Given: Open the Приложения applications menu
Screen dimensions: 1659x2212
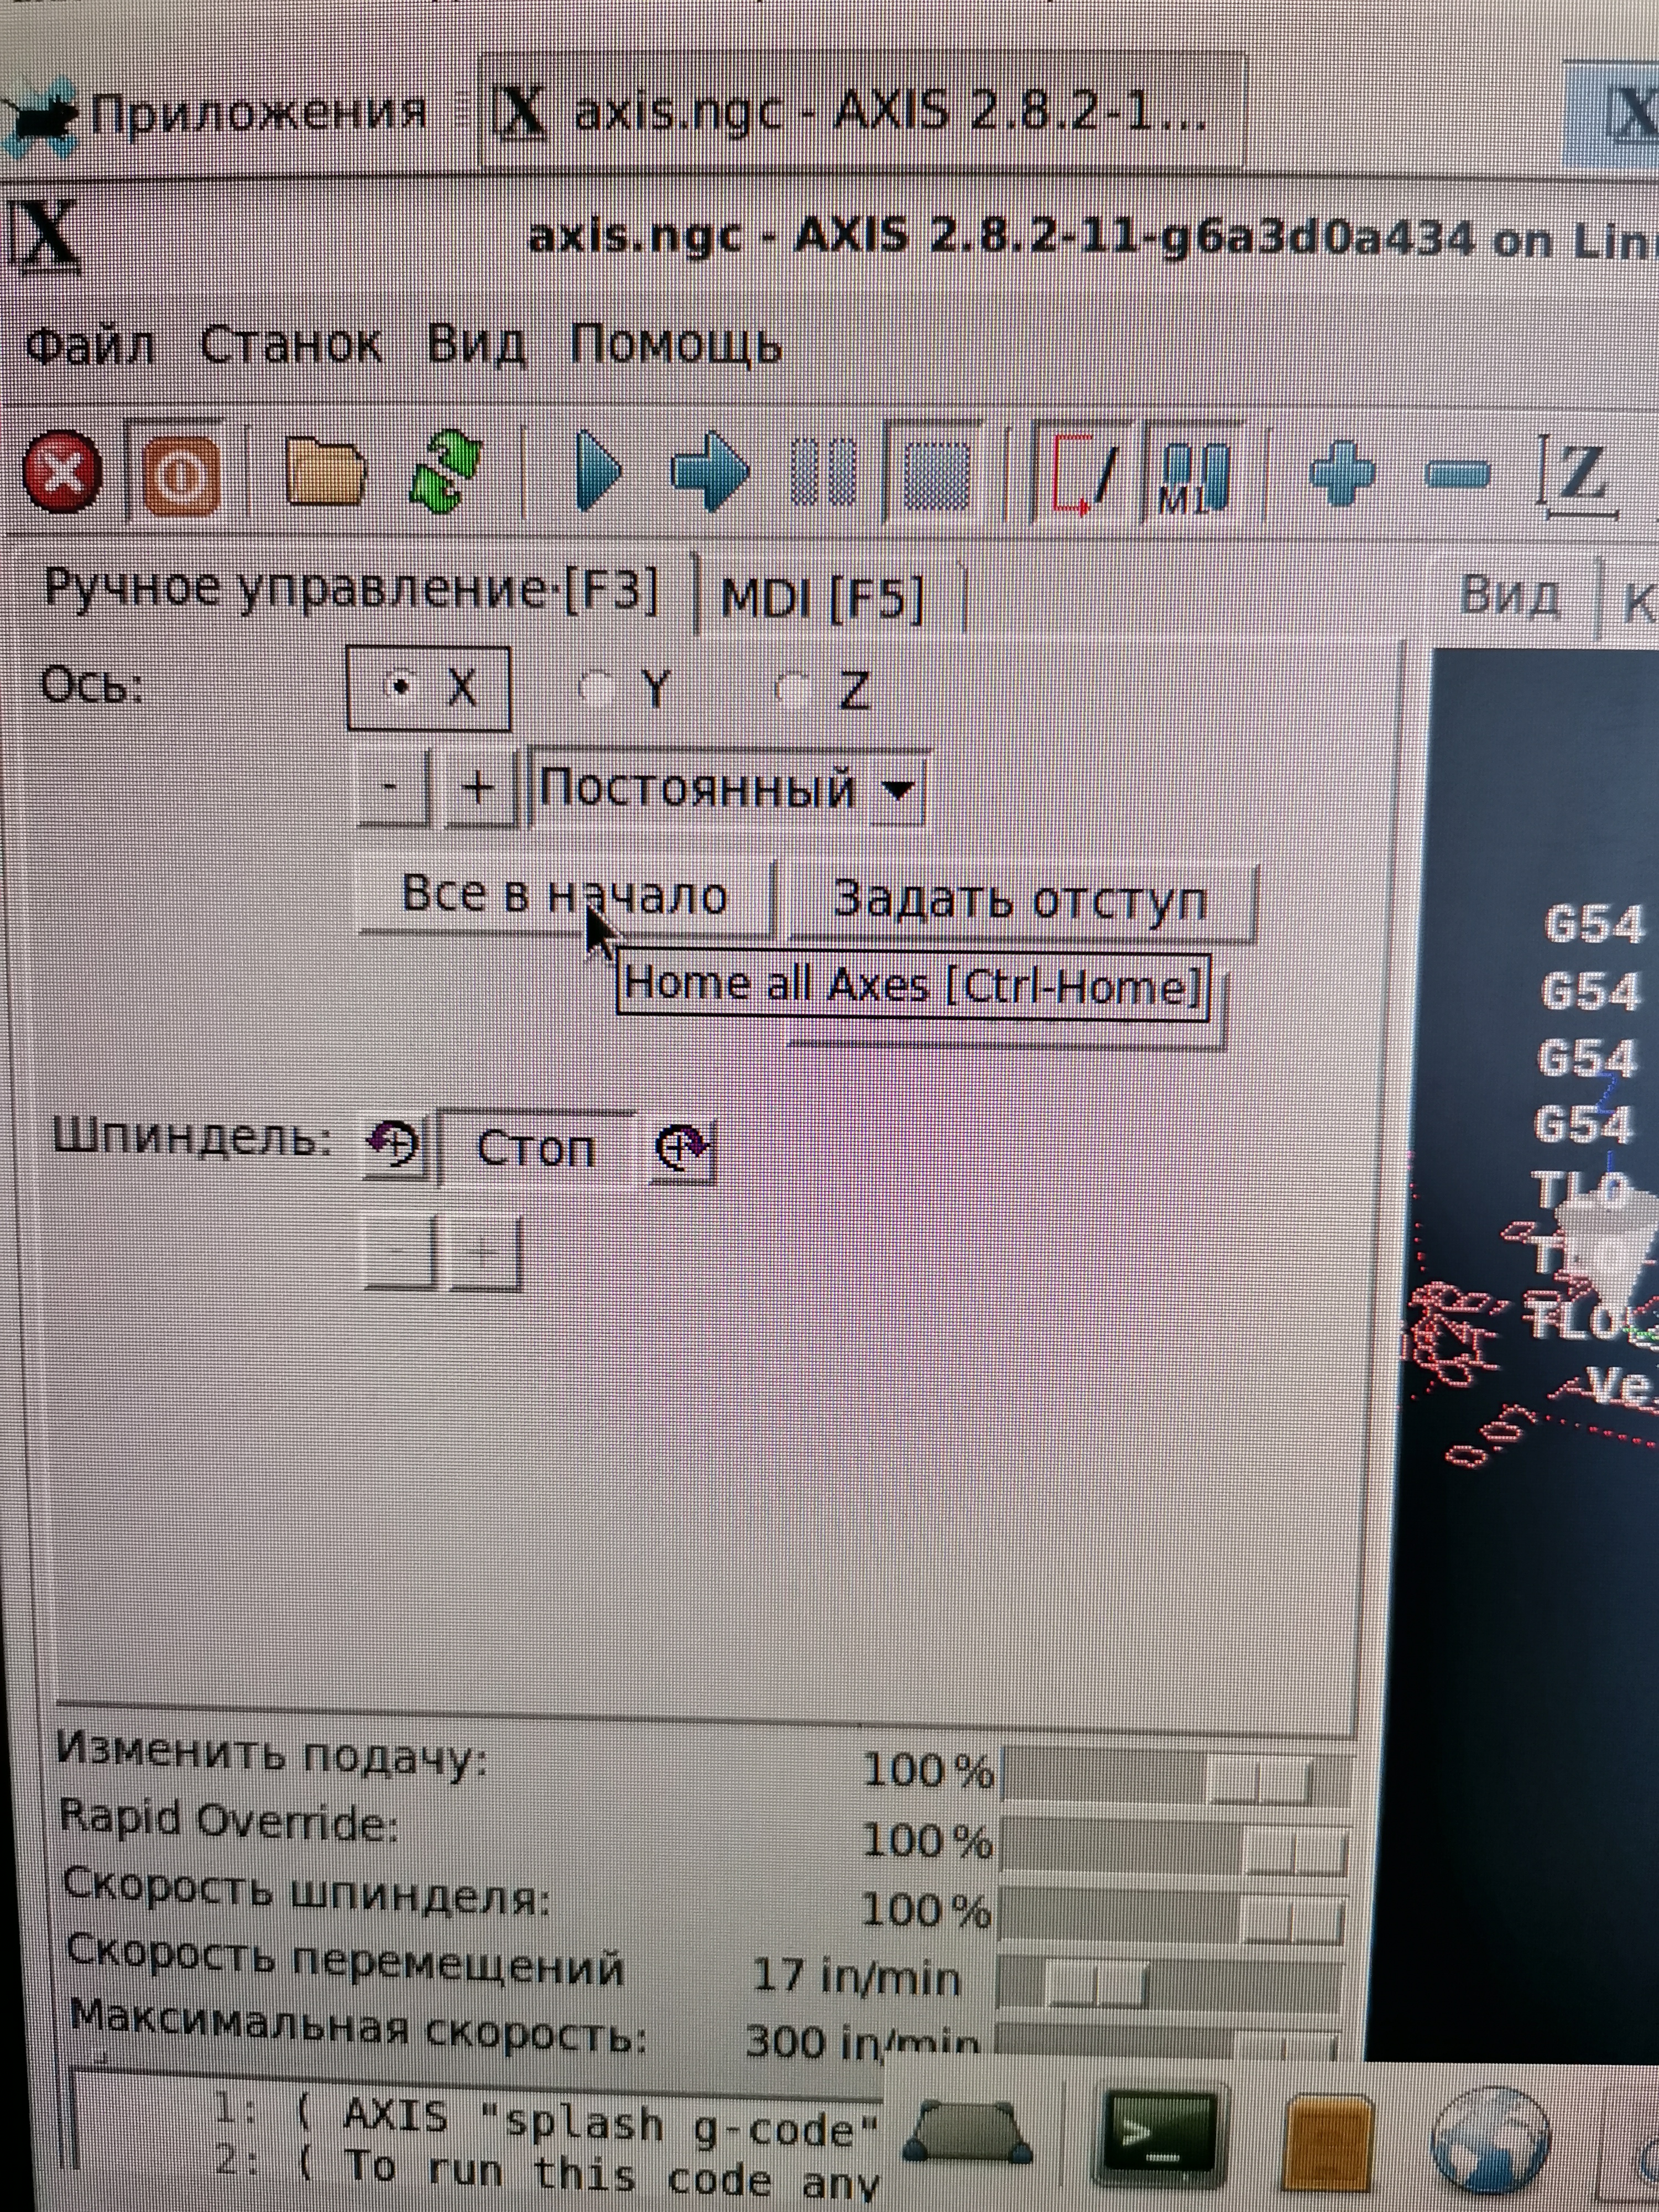Looking at the screenshot, I should point(257,113).
